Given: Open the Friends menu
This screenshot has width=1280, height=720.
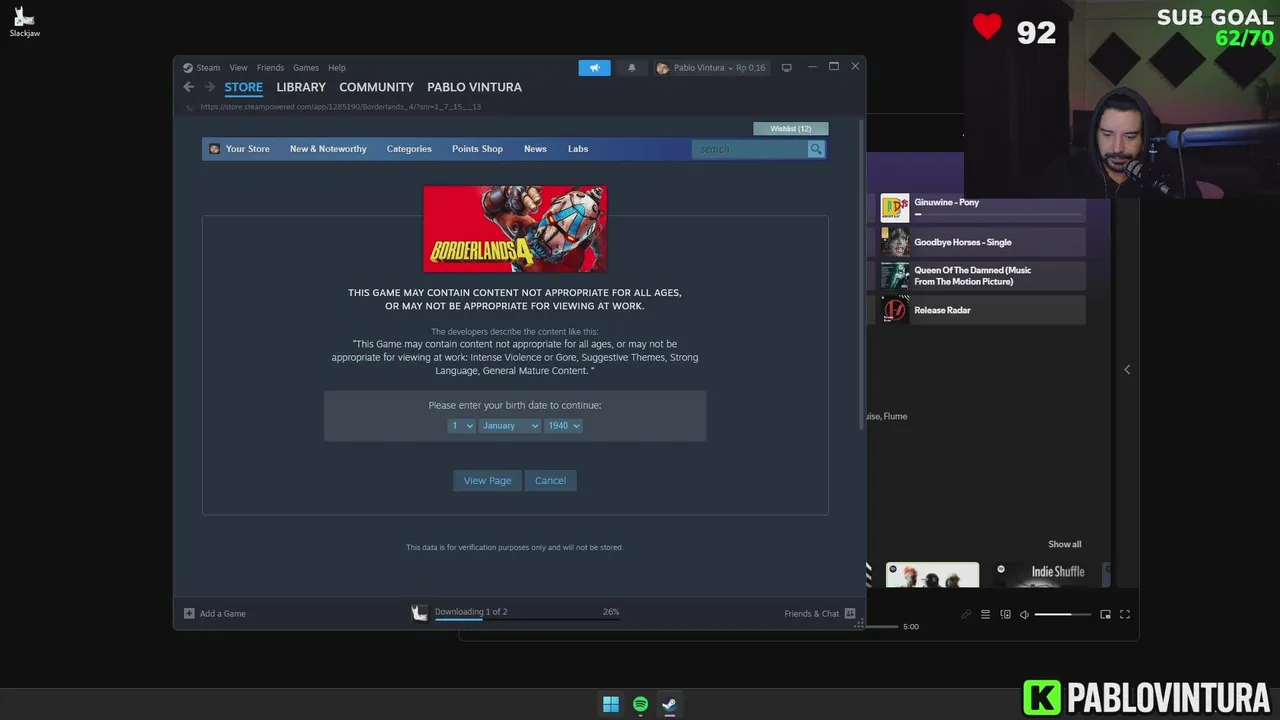Looking at the screenshot, I should [270, 68].
